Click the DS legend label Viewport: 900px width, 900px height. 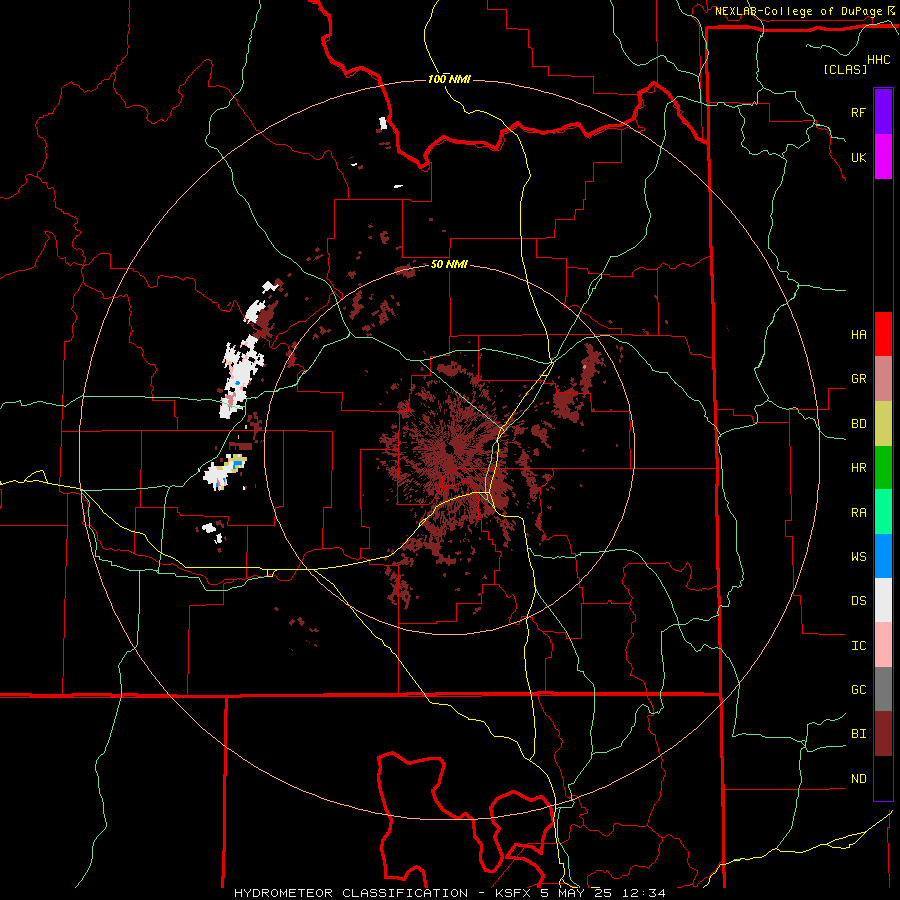[858, 601]
